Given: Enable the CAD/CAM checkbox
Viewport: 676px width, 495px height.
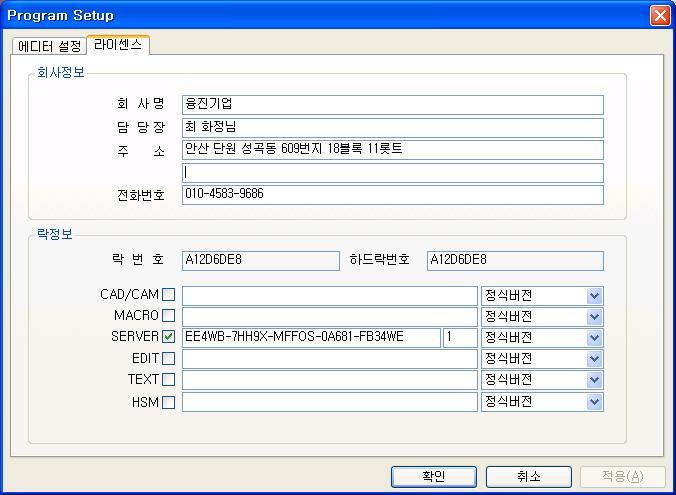Looking at the screenshot, I should [168, 295].
